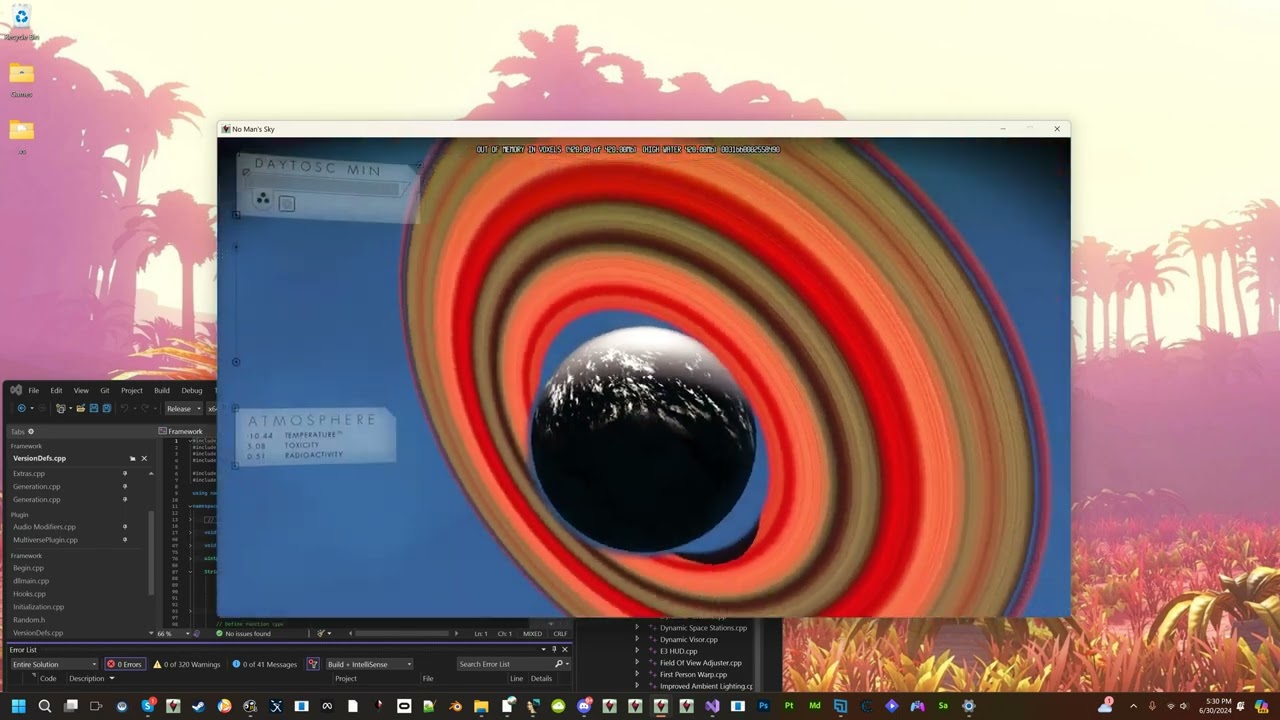This screenshot has height=720, width=1280.
Task: Click the No issues found status indicator
Action: (x=243, y=633)
